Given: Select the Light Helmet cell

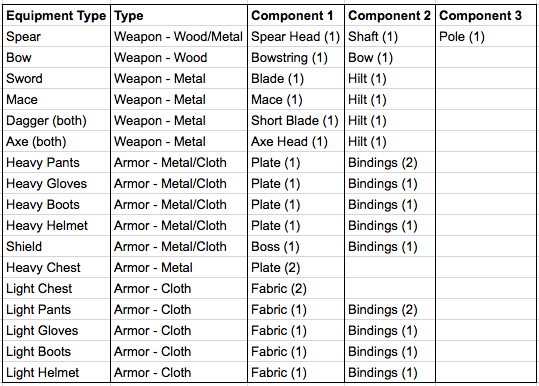Looking at the screenshot, I should click(x=56, y=372).
